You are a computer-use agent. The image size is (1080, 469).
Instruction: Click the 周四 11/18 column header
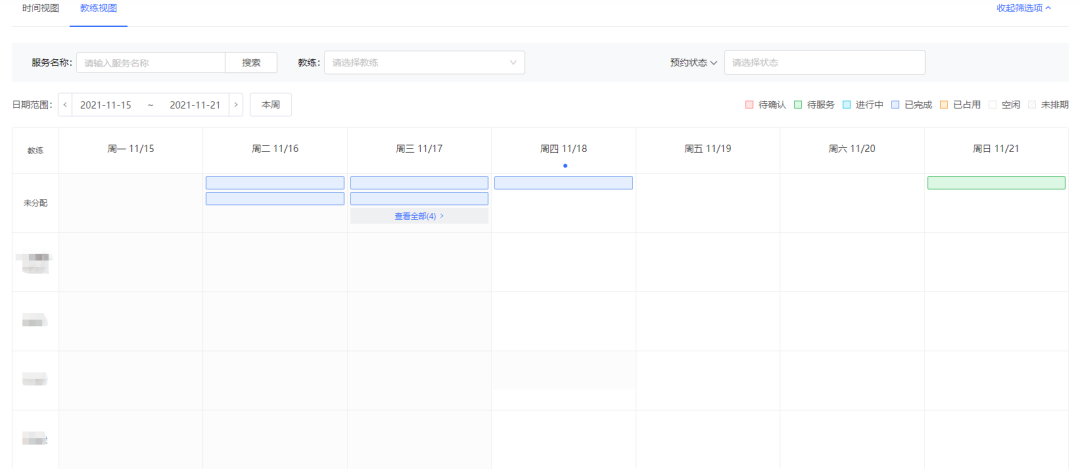pyautogui.click(x=563, y=149)
